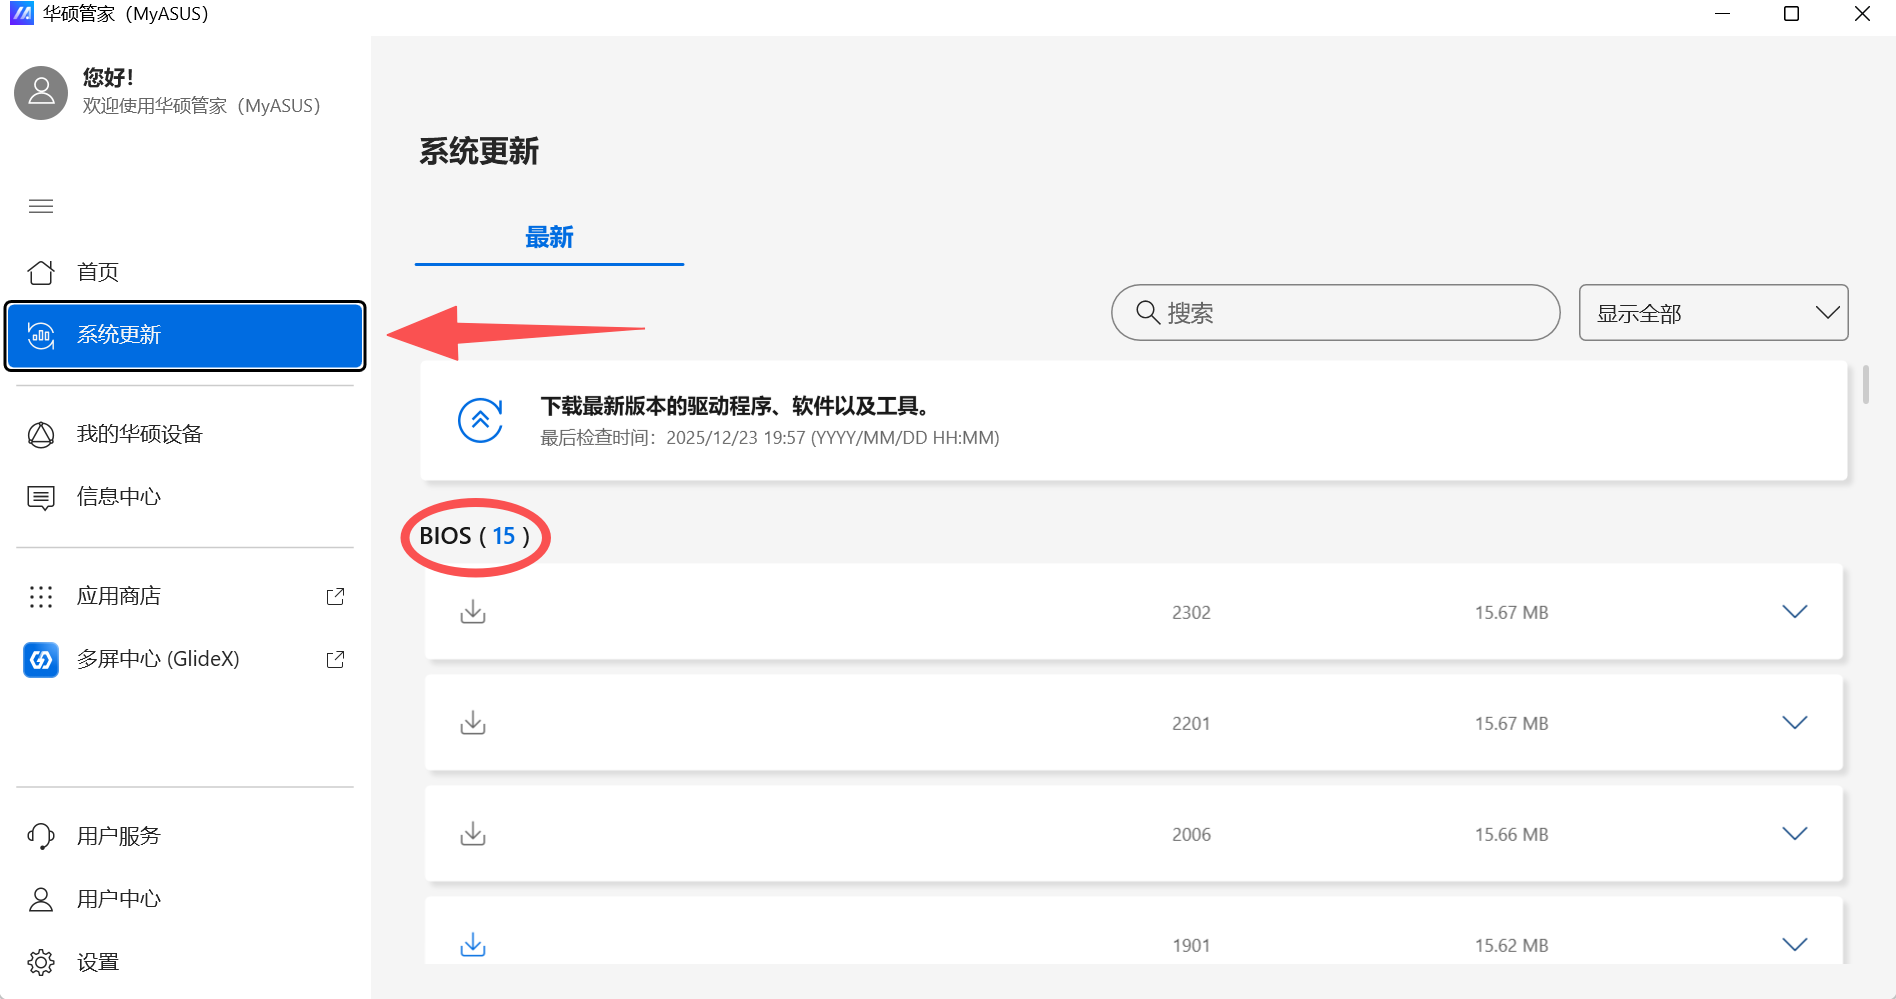This screenshot has width=1896, height=999.
Task: Click the 您好! greeting text
Action: coord(108,77)
